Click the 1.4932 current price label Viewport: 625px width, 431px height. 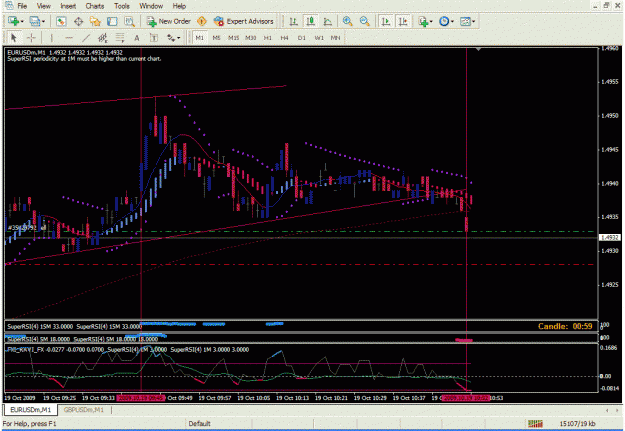(610, 238)
